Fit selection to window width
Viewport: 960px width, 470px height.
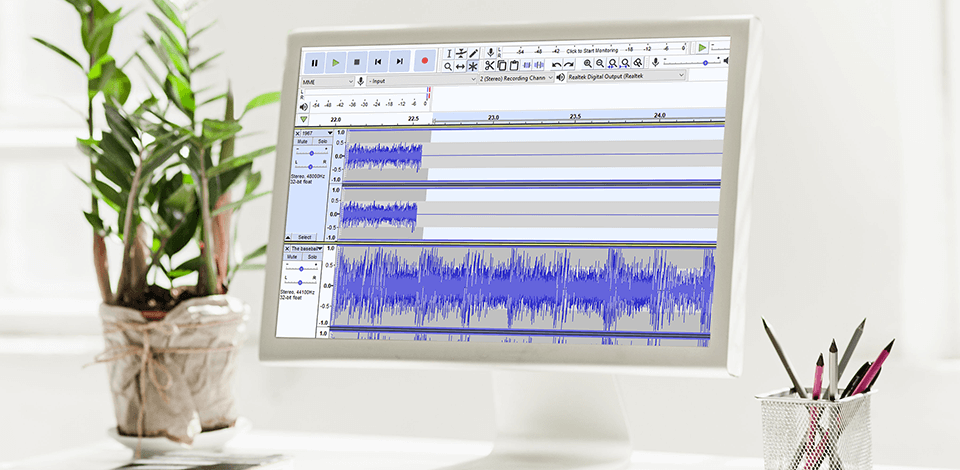[613, 63]
